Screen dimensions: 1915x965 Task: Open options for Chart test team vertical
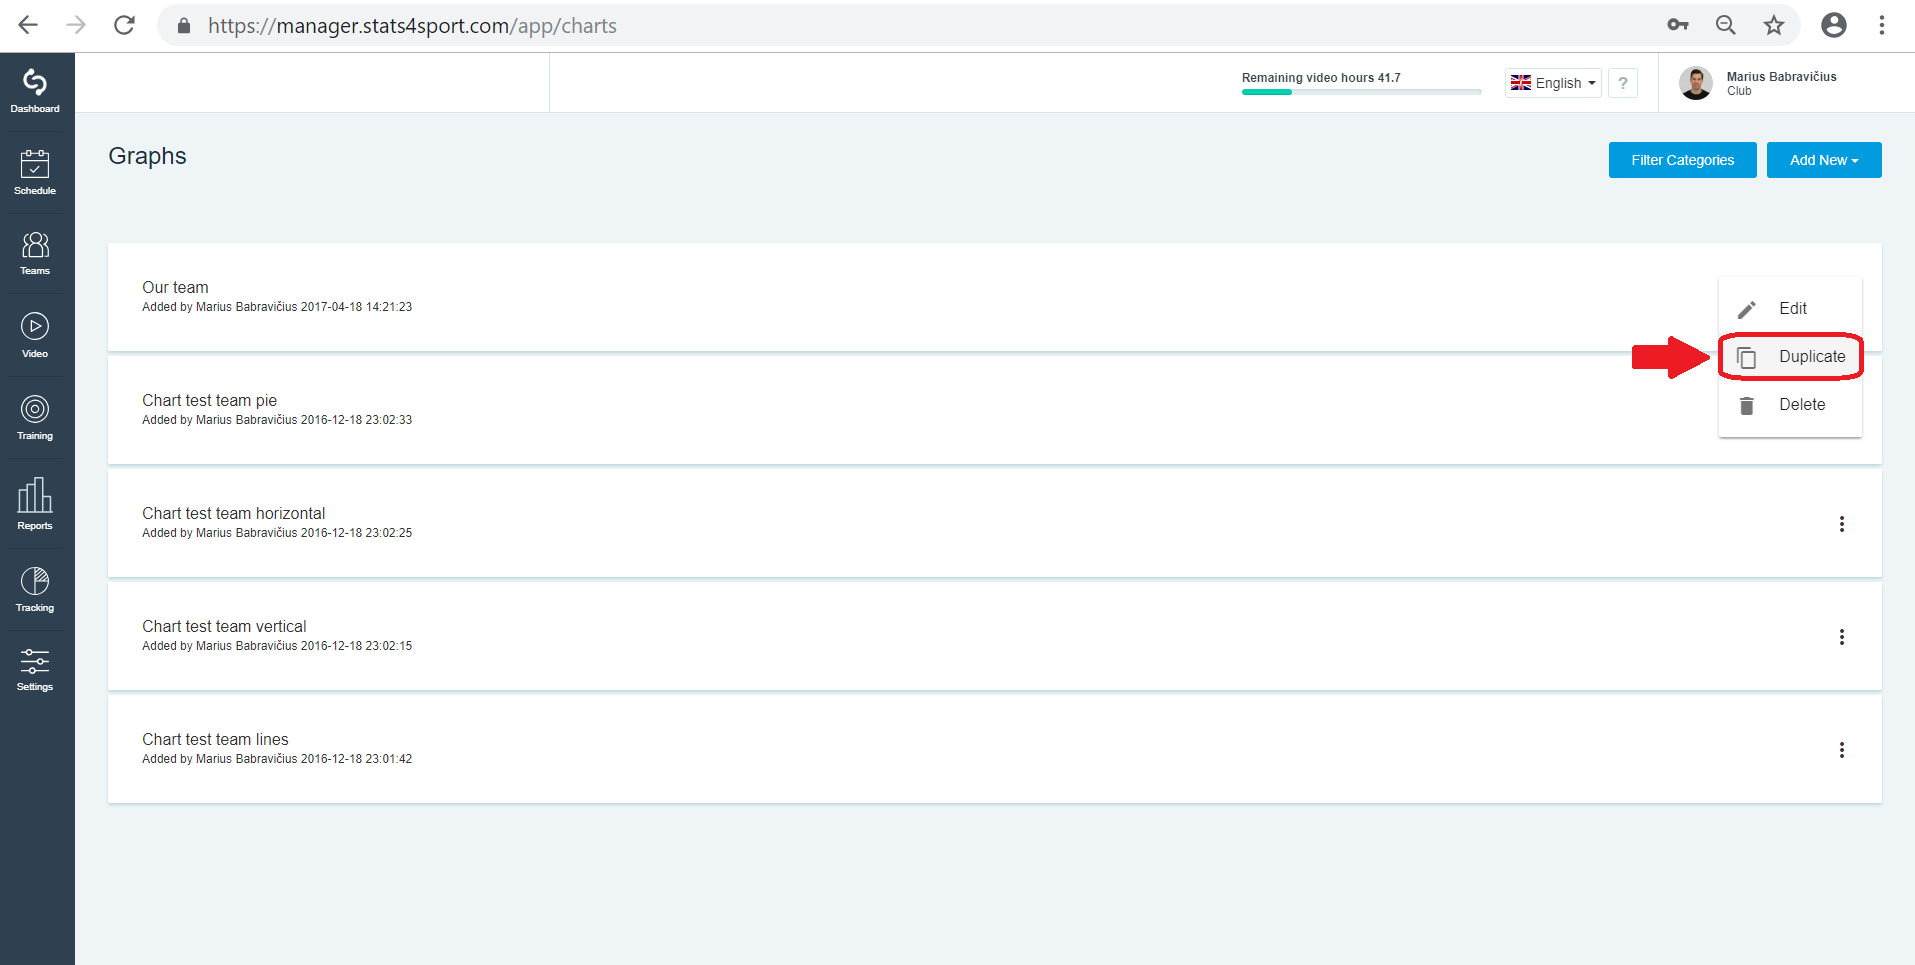(x=1842, y=637)
